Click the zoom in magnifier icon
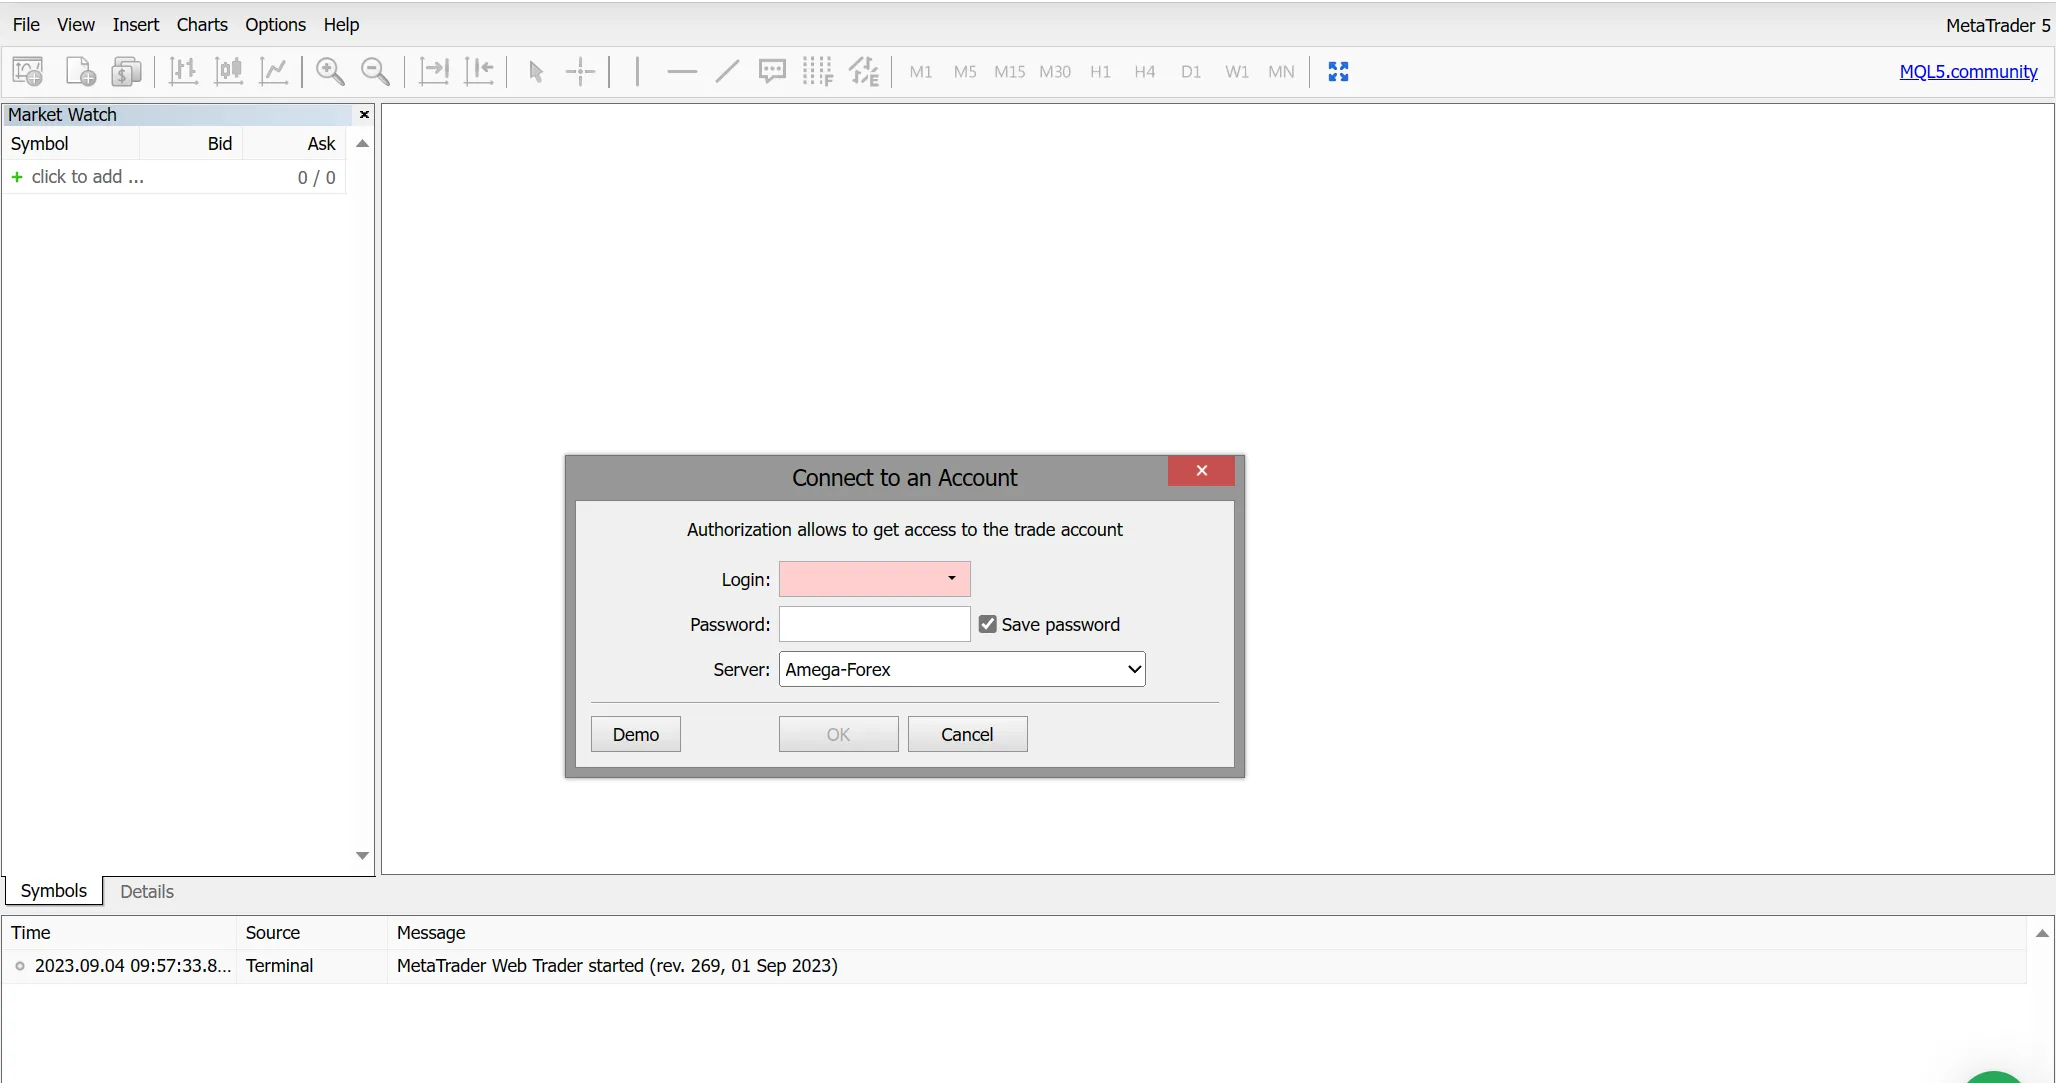This screenshot has width=2056, height=1083. point(330,71)
